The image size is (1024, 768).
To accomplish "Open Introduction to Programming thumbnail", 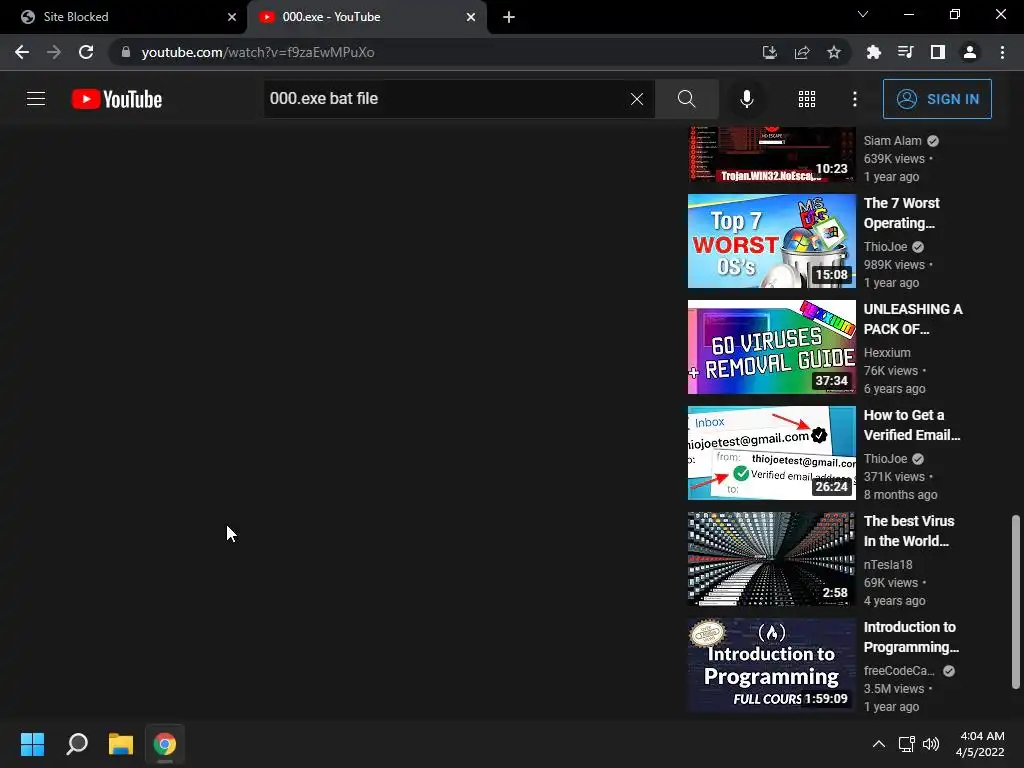I will [x=771, y=665].
